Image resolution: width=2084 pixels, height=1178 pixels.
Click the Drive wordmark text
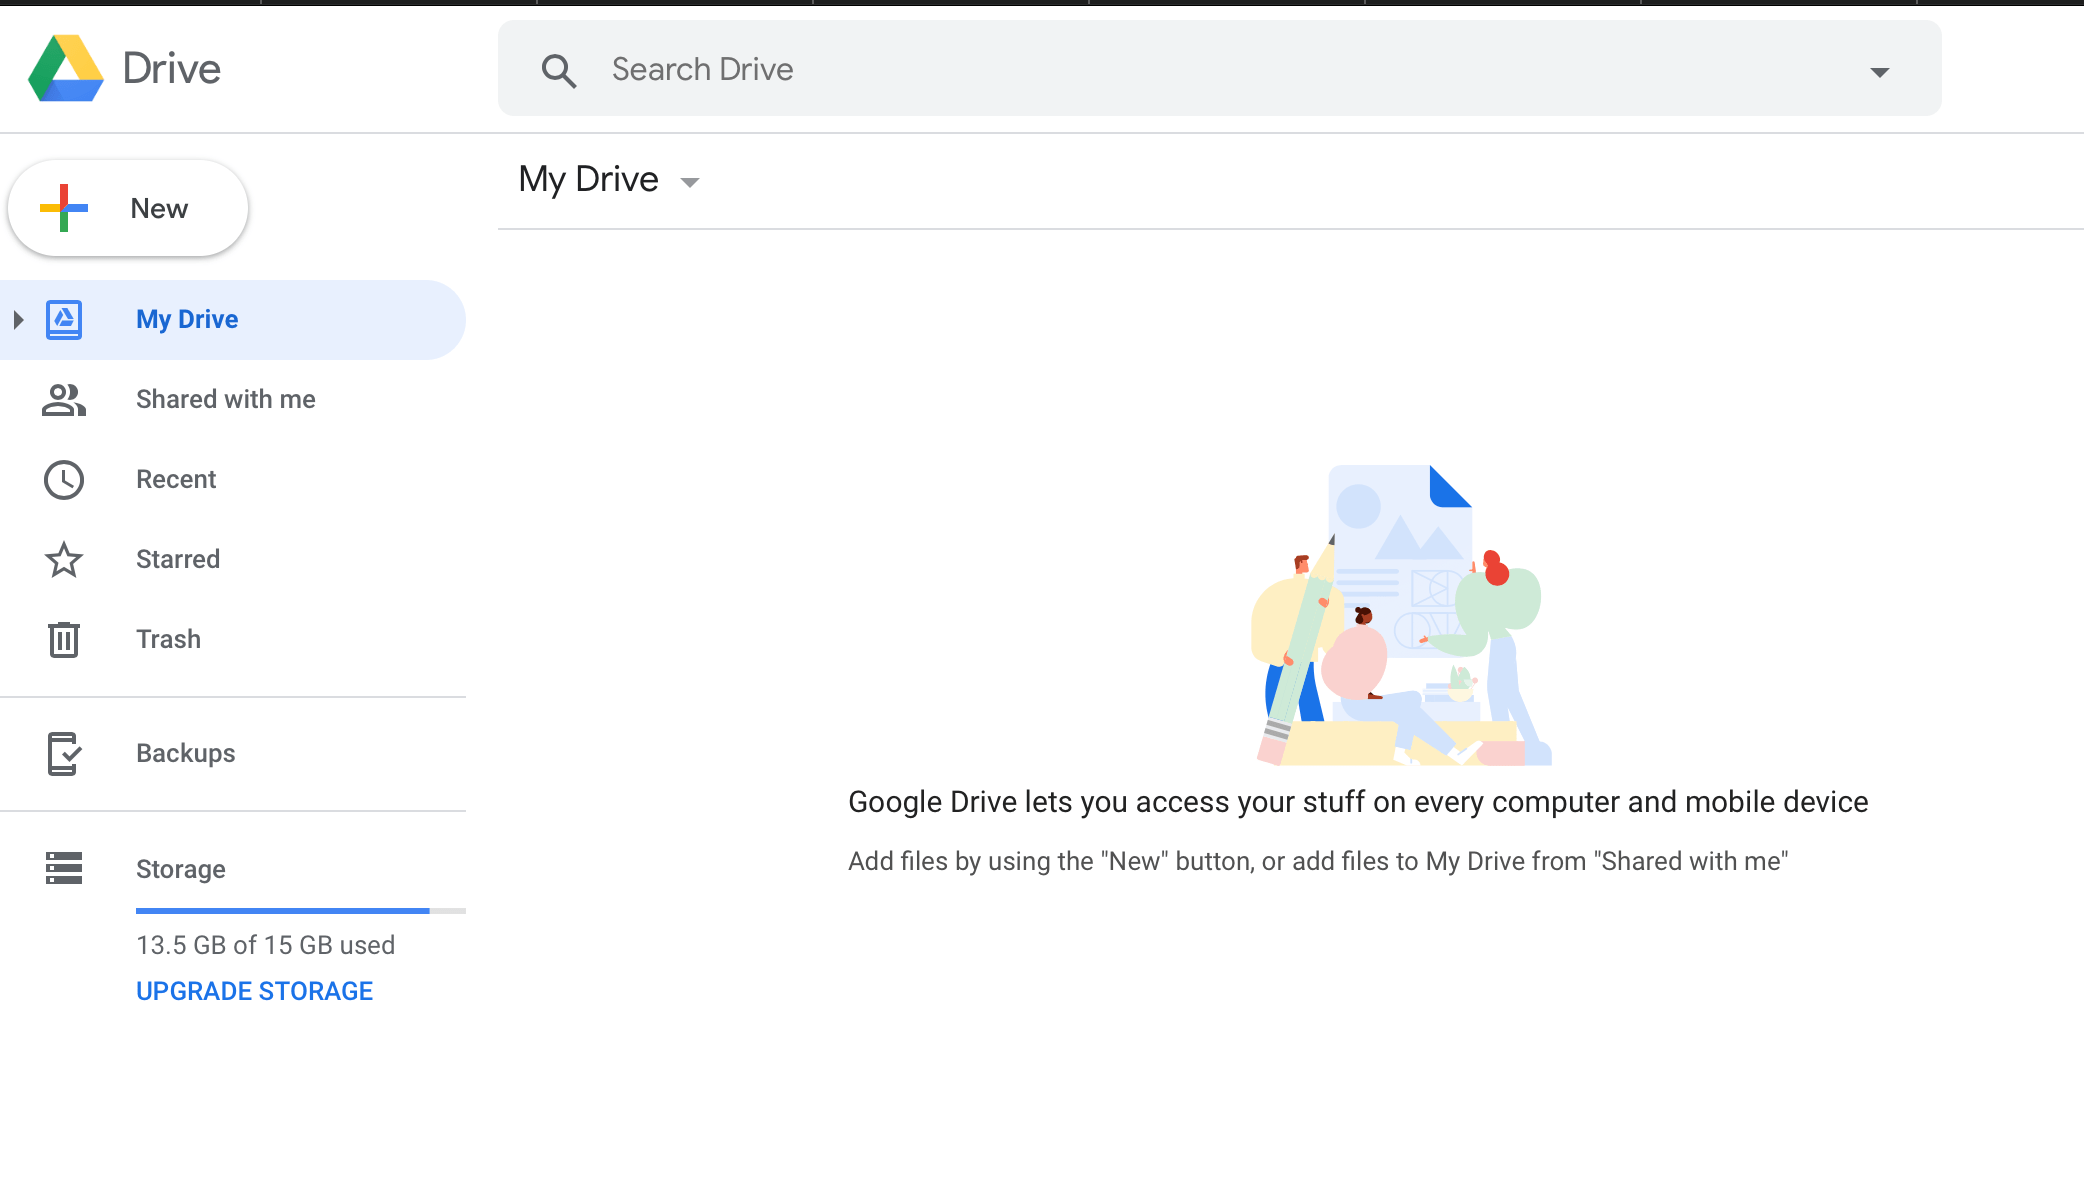pos(171,68)
